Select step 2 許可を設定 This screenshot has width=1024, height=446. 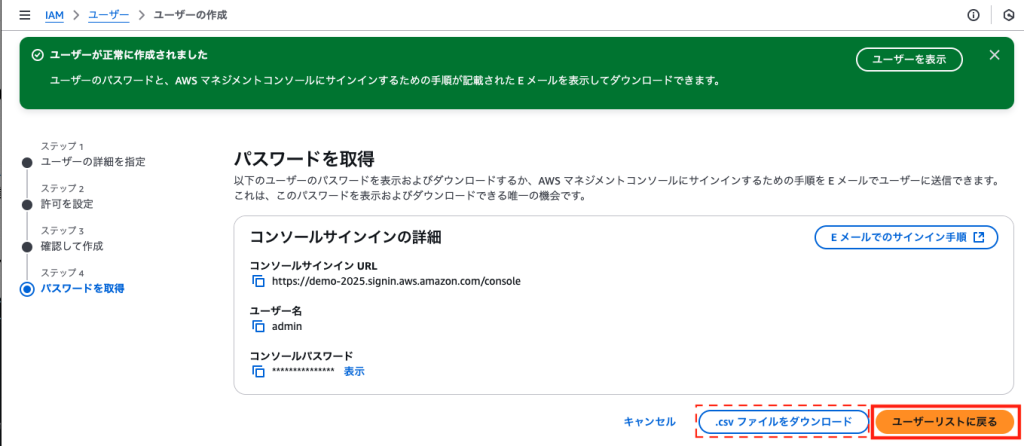[x=67, y=204]
